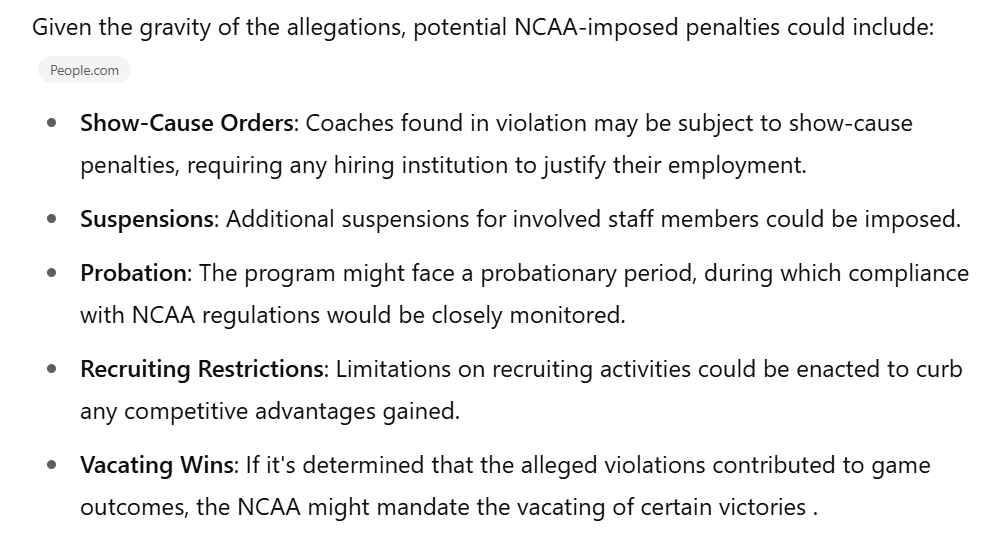Click the bold 'Vacating Wins' heading

click(157, 466)
